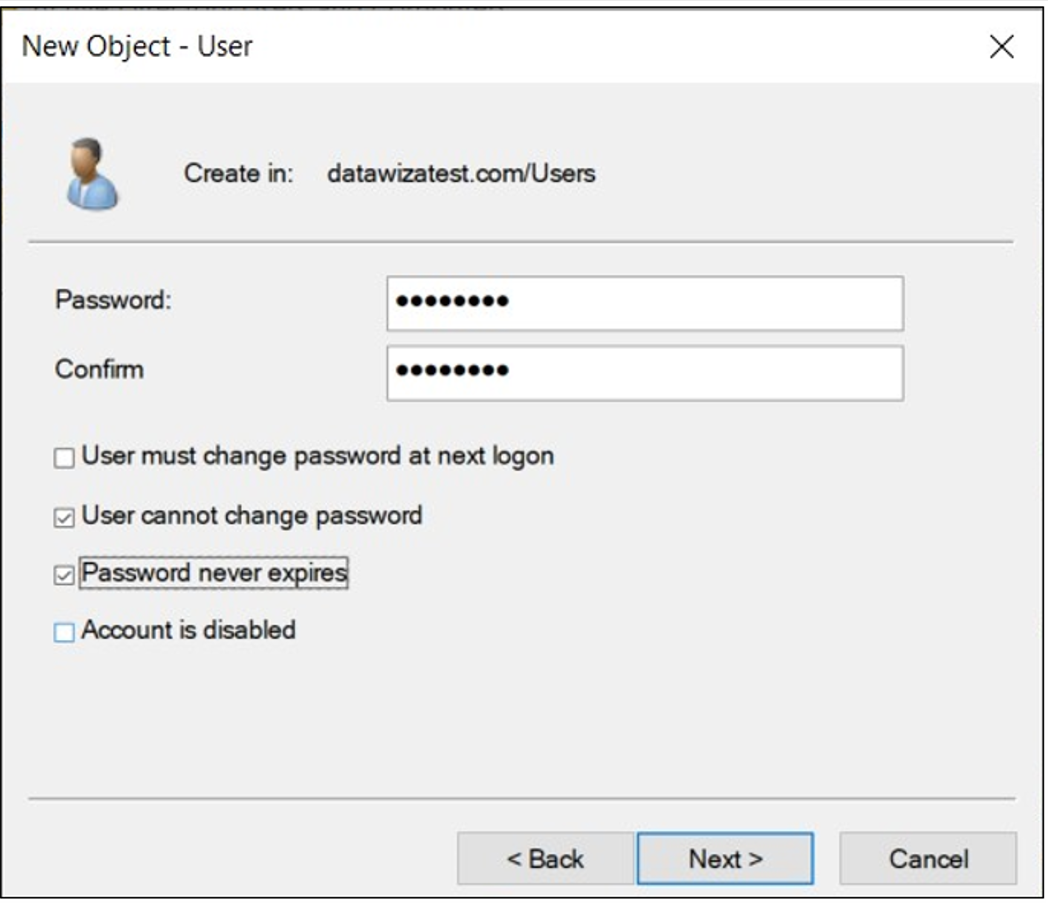Close the New Object - User dialog

[1001, 47]
